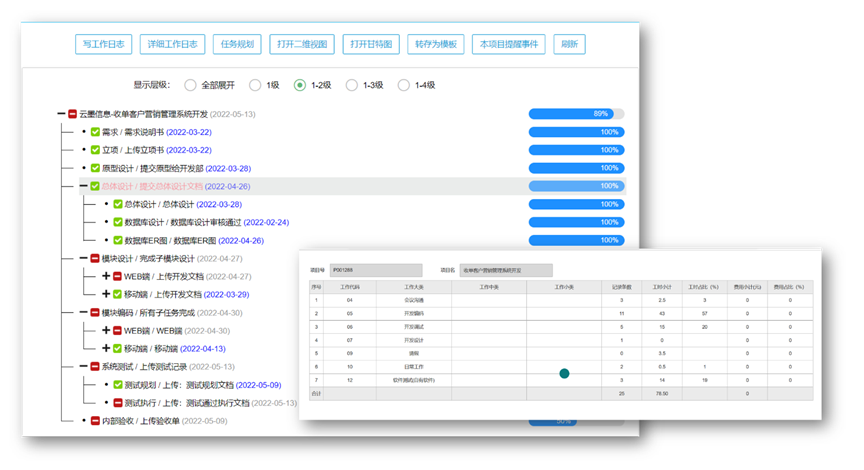The width and height of the screenshot is (864, 470).
Task: Select the 1级 display level radio
Action: [x=255, y=85]
